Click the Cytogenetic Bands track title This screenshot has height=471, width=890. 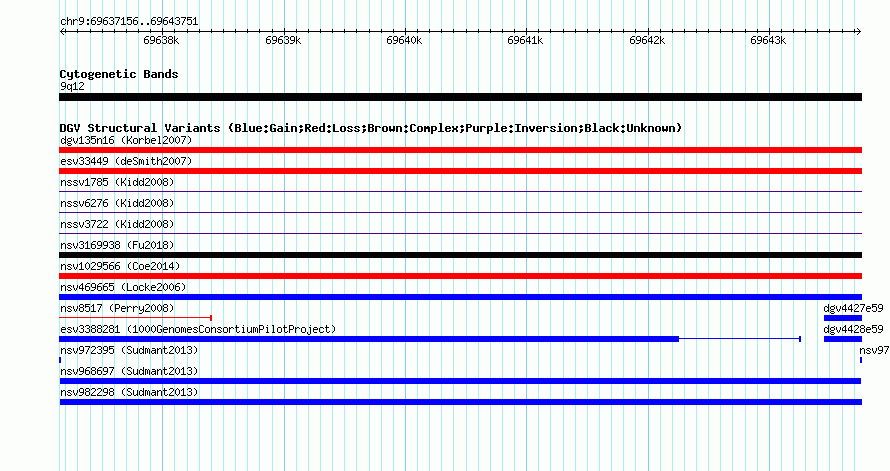(x=119, y=74)
